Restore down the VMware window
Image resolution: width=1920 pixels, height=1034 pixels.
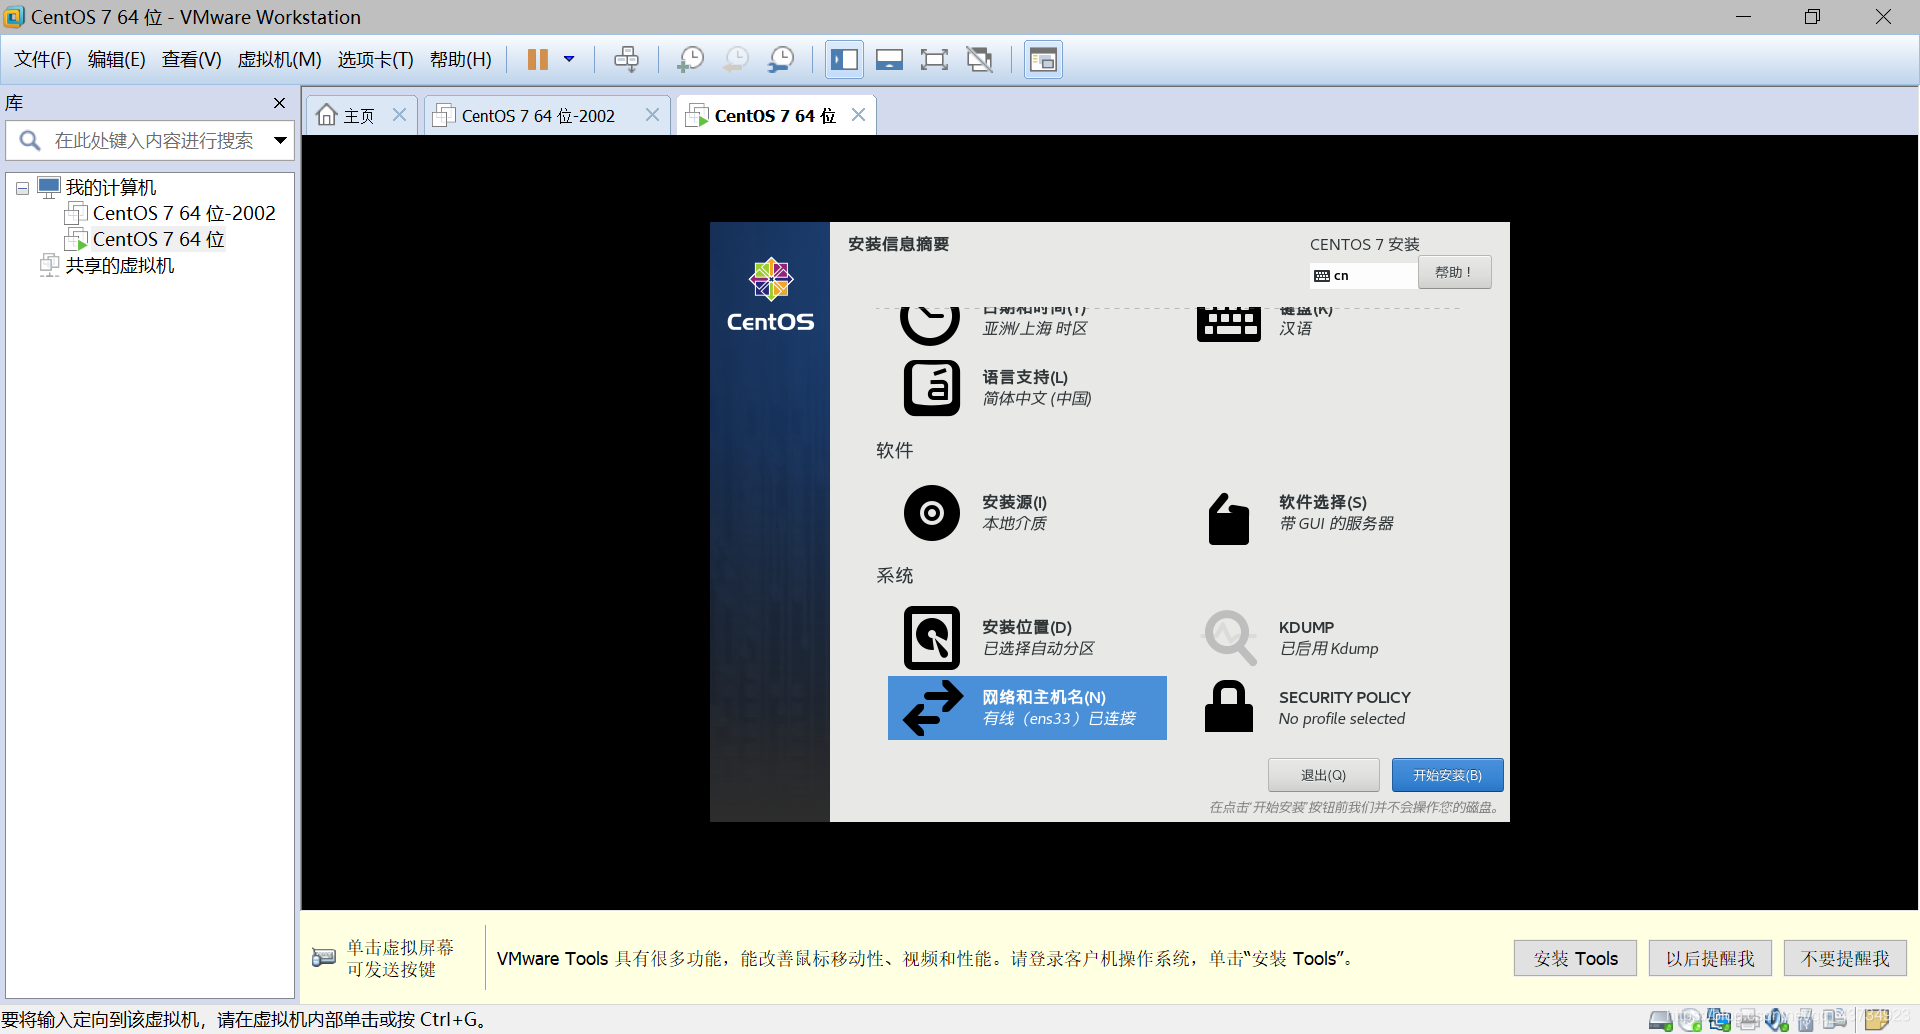click(x=1812, y=17)
